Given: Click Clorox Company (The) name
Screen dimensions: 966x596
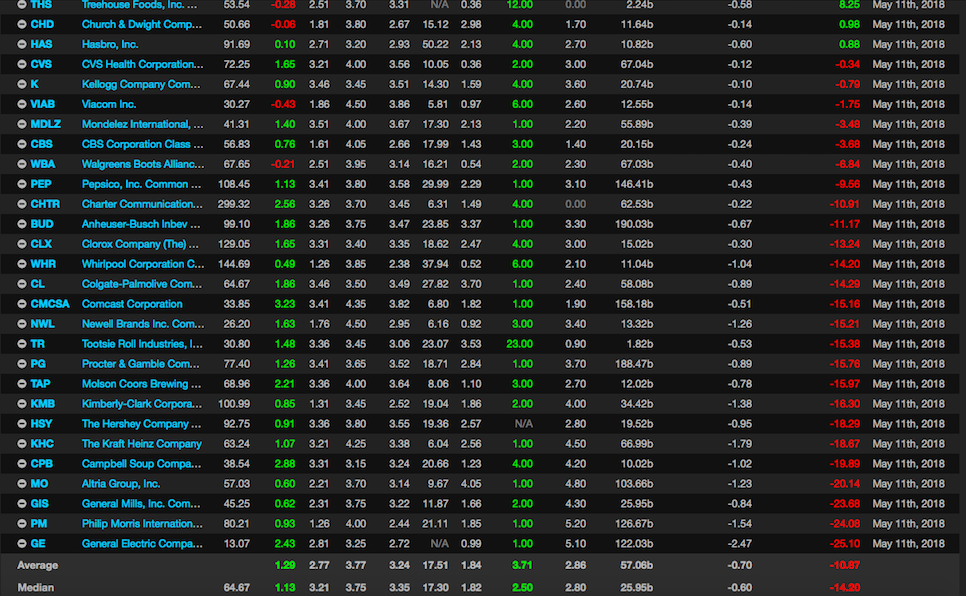Looking at the screenshot, I should click(x=140, y=244).
